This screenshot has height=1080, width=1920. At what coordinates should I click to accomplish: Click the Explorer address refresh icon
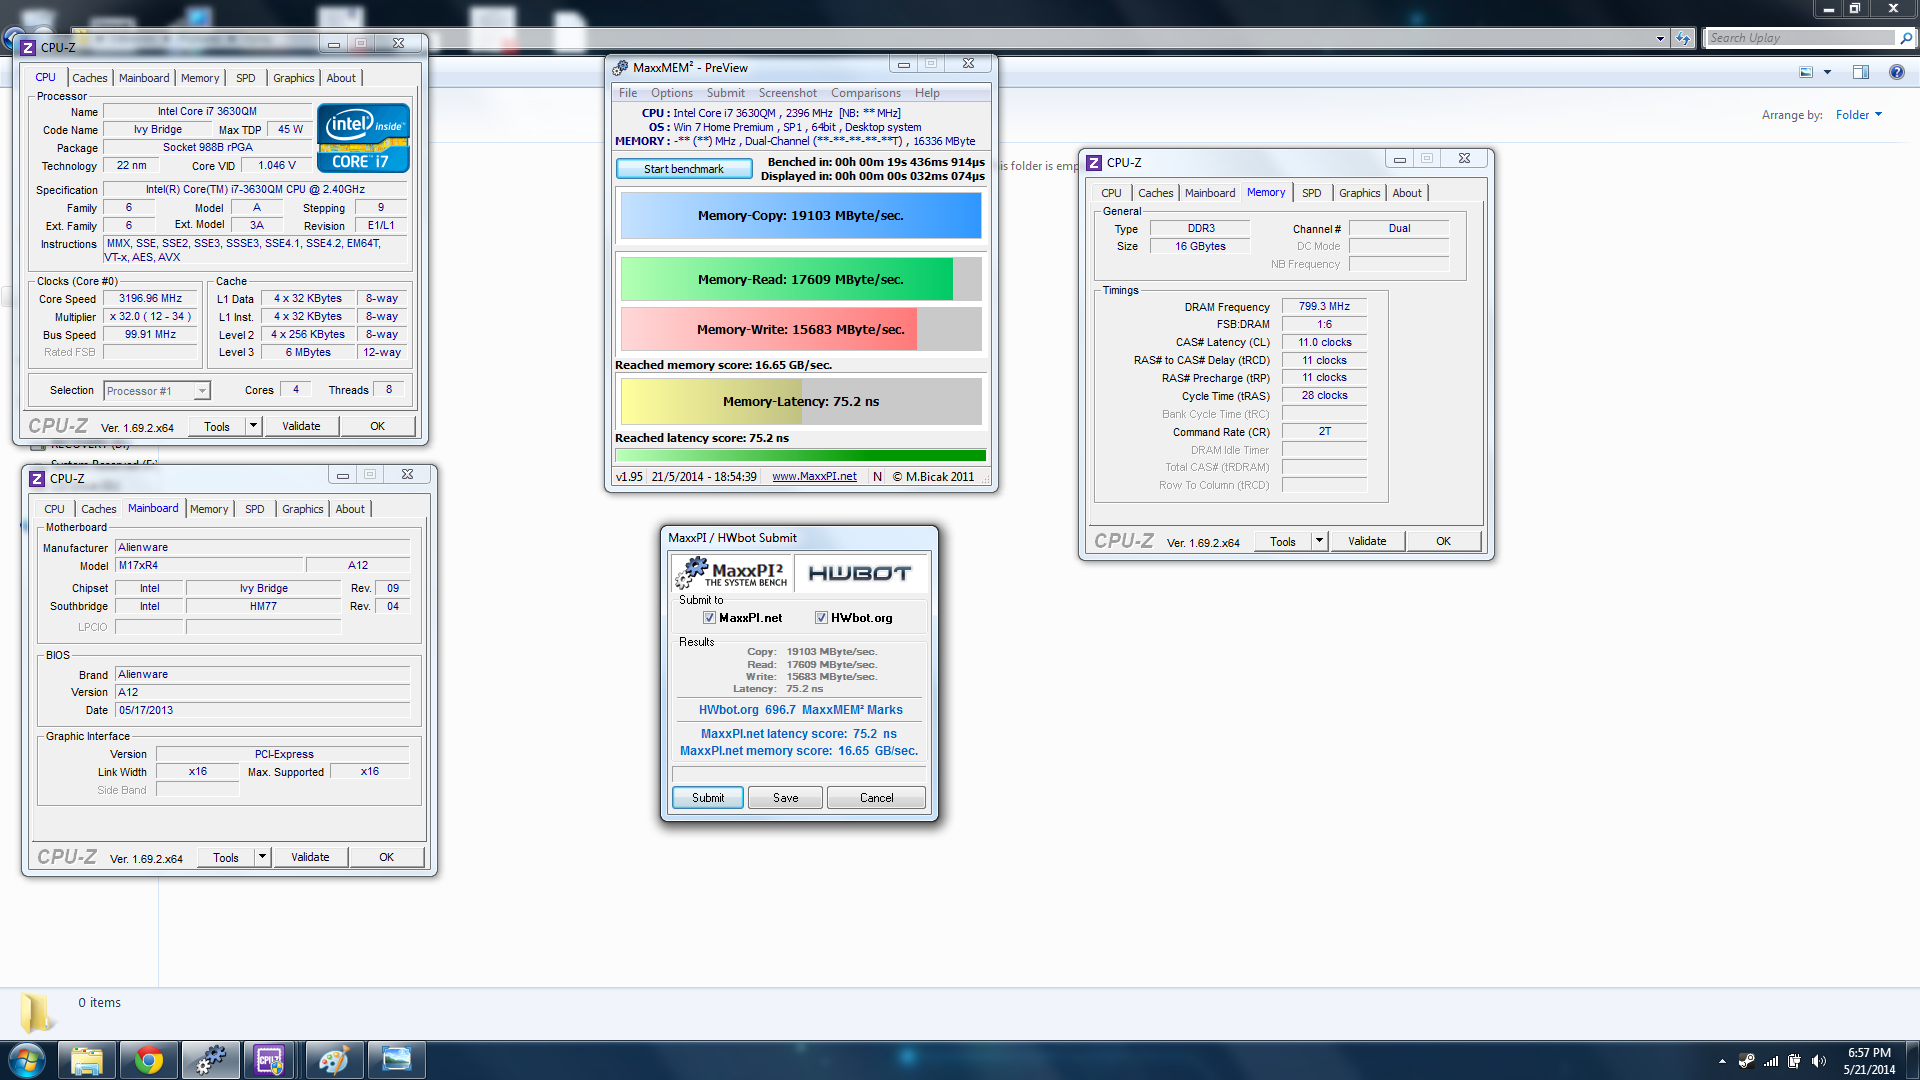(1683, 38)
